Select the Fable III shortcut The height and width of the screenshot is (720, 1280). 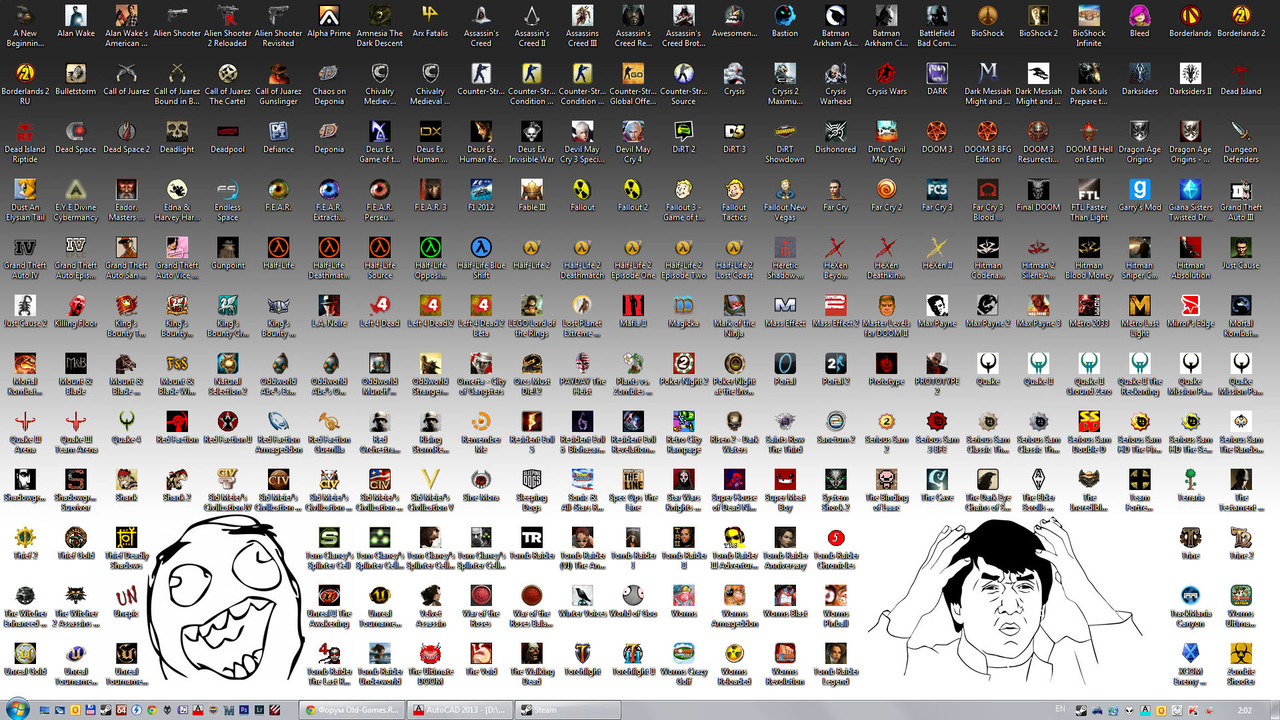(531, 196)
